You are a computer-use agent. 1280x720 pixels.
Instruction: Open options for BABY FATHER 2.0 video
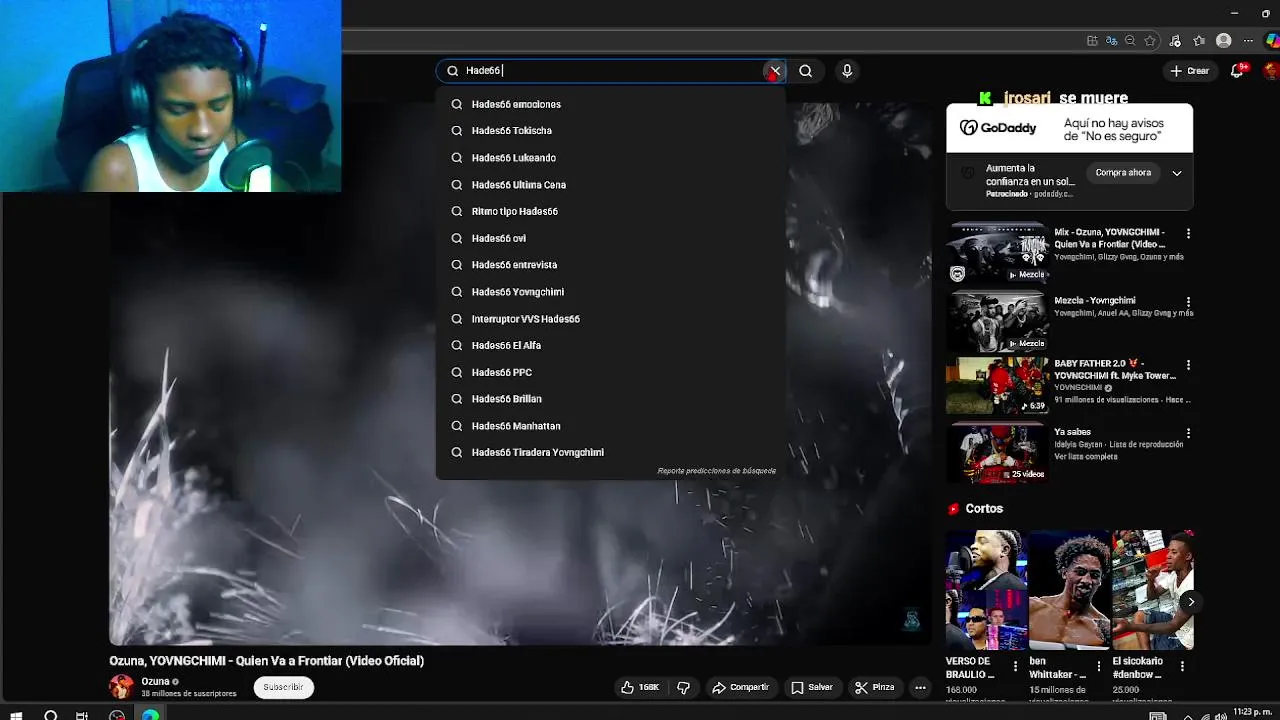1188,365
